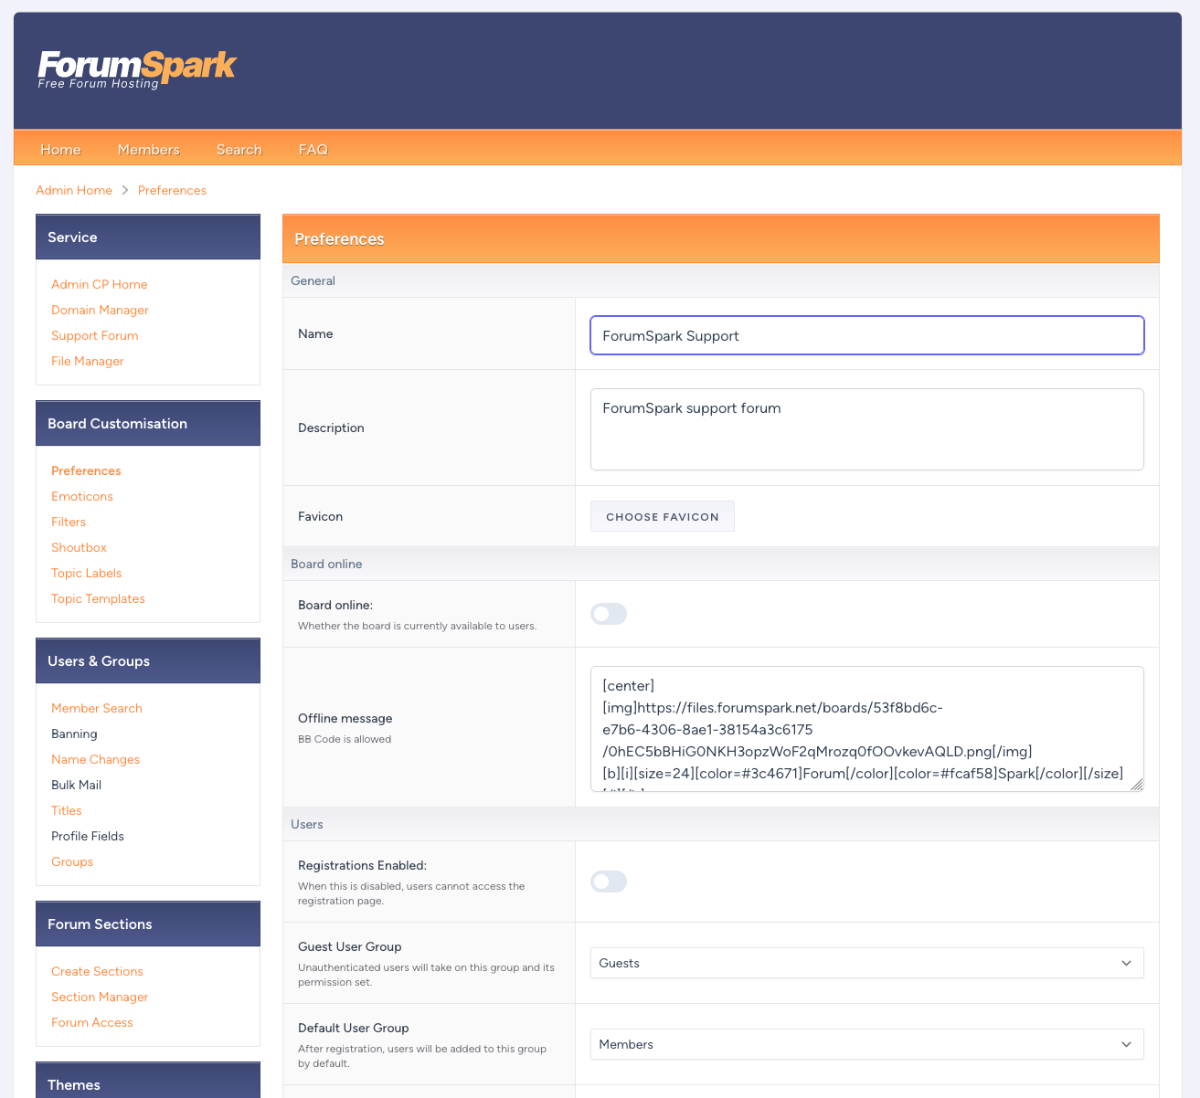The width and height of the screenshot is (1200, 1098).
Task: Open Shoutbox settings
Action: tap(79, 548)
